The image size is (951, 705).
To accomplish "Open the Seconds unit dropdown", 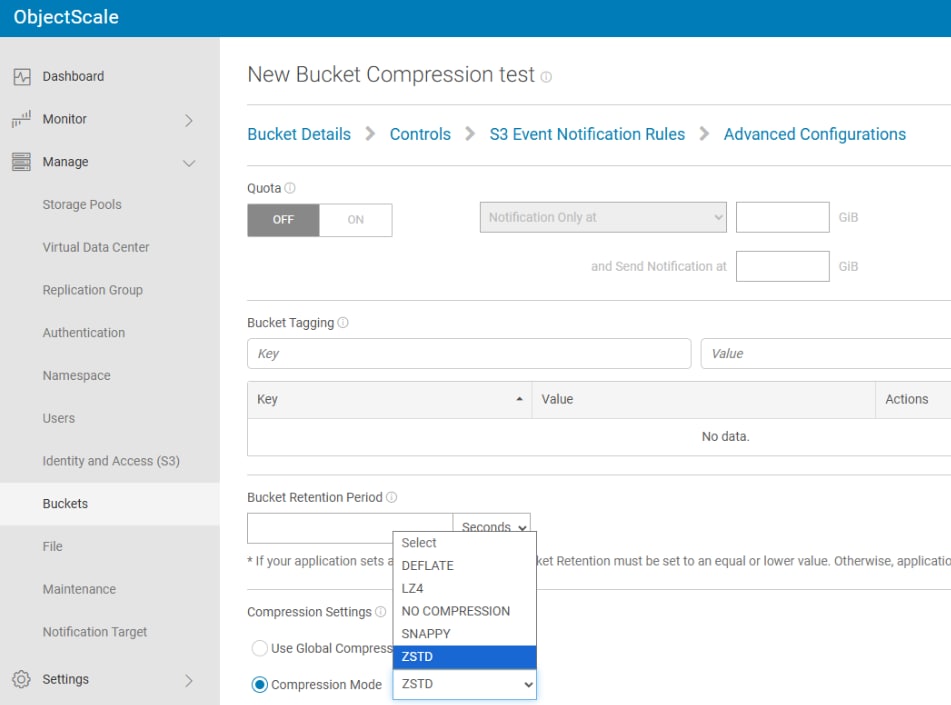I will tap(492, 524).
